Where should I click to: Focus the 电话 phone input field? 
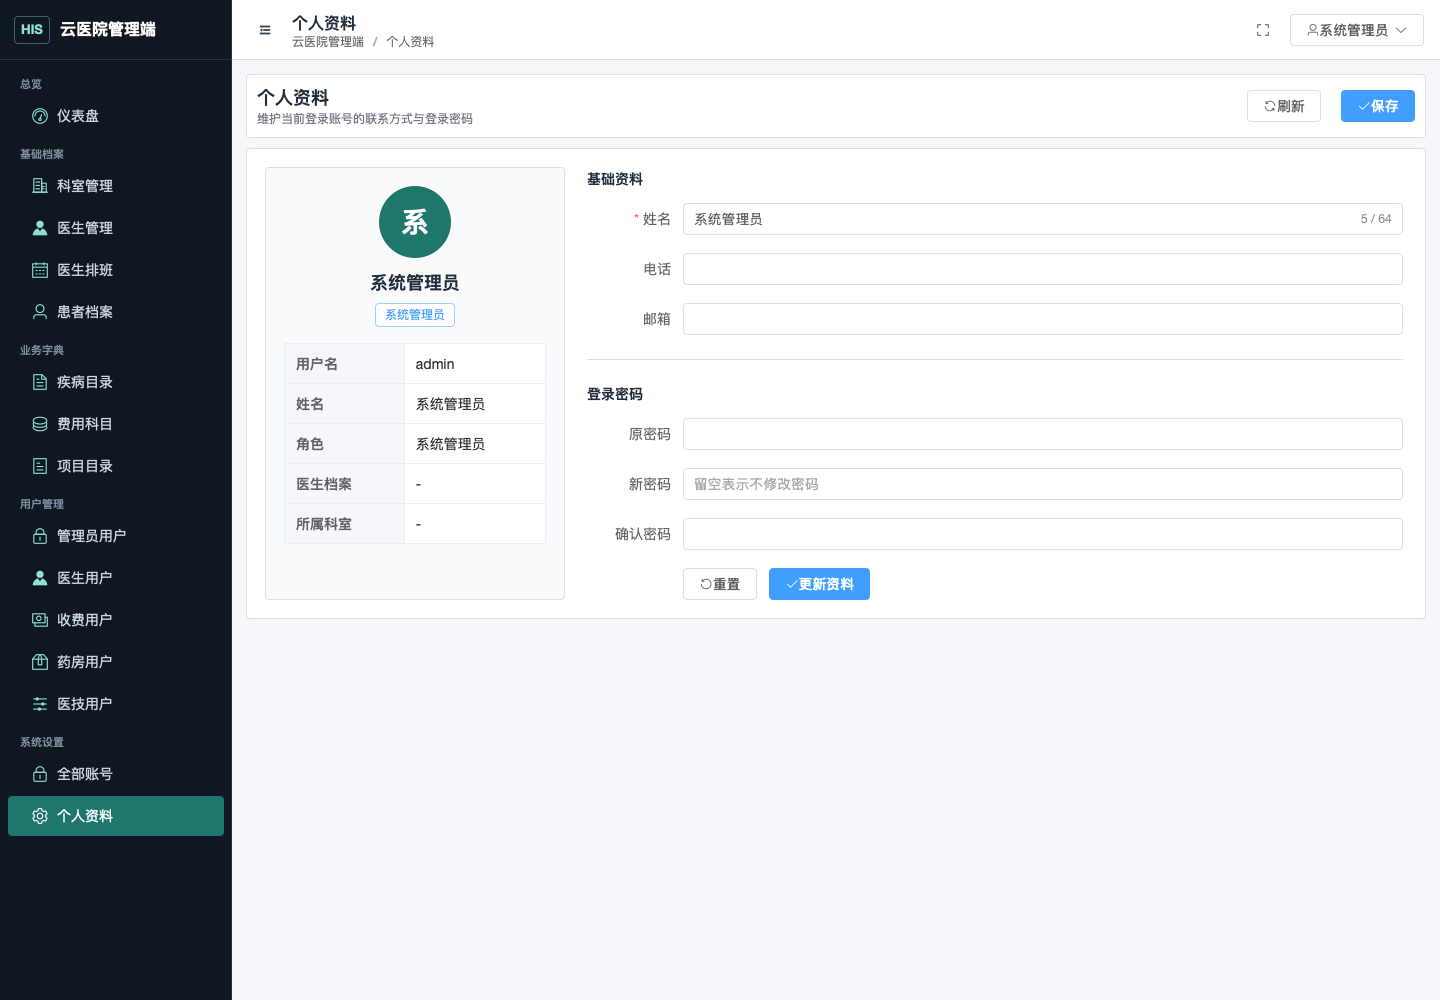coord(1043,269)
